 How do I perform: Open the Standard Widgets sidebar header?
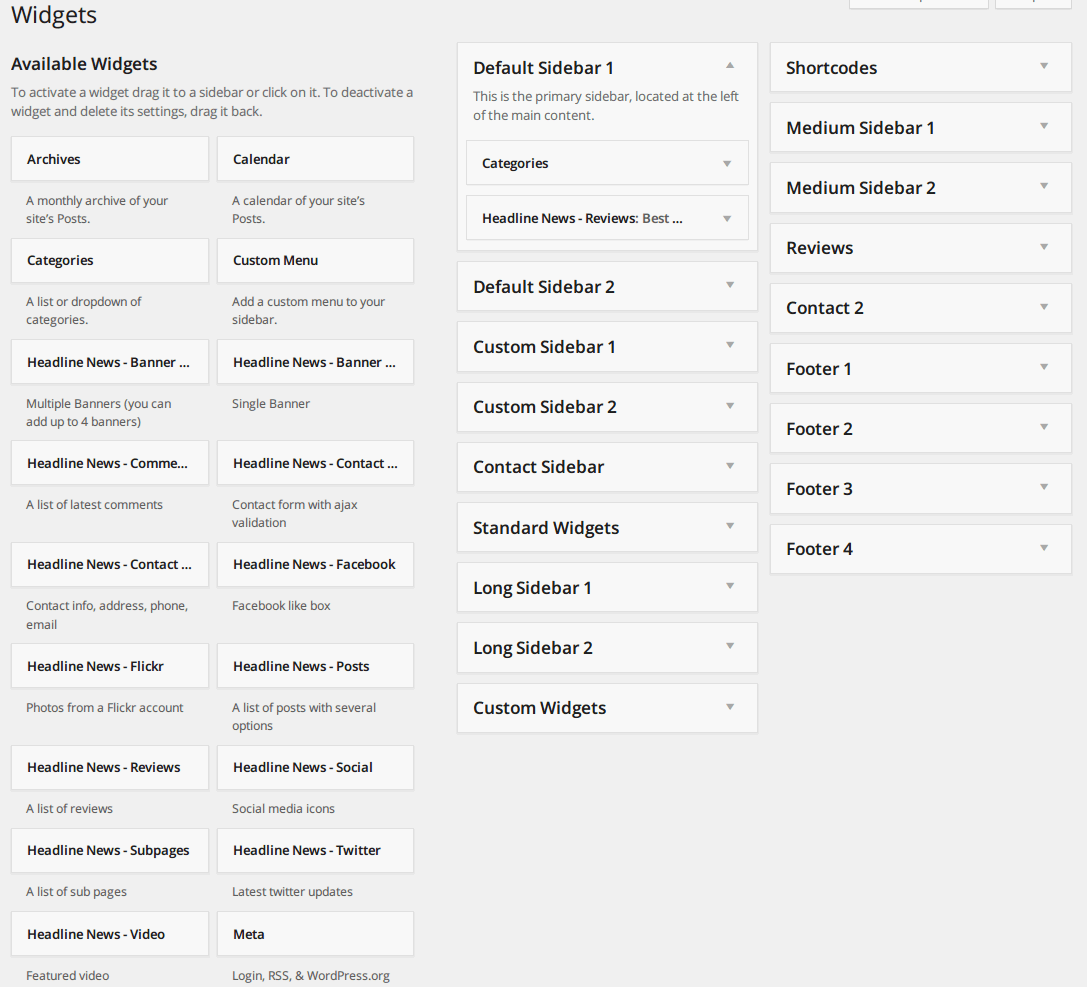(590, 527)
